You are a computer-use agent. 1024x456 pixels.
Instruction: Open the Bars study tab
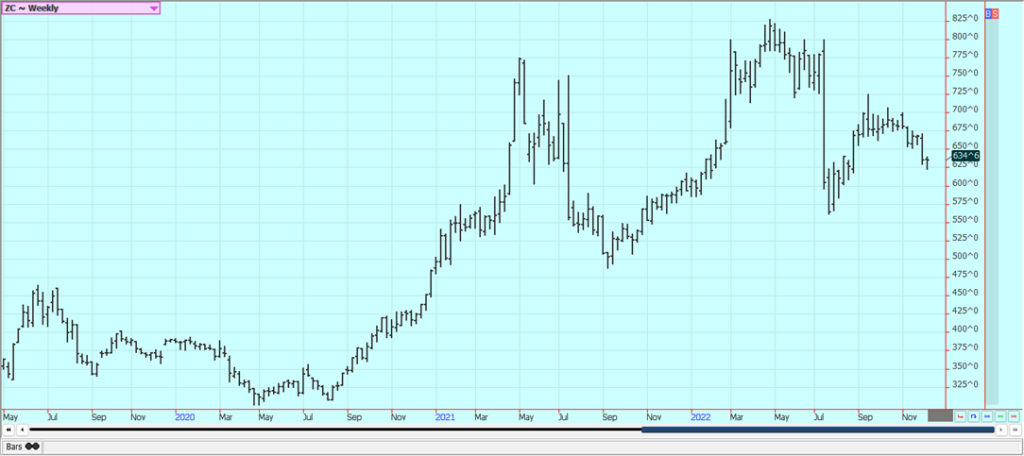22,447
